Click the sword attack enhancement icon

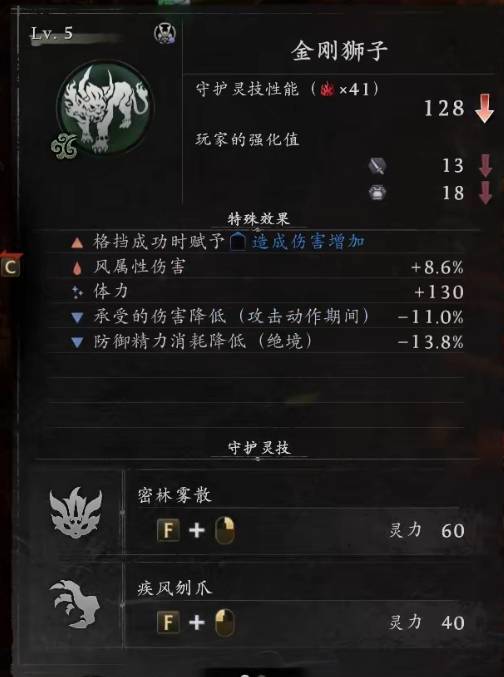point(377,165)
